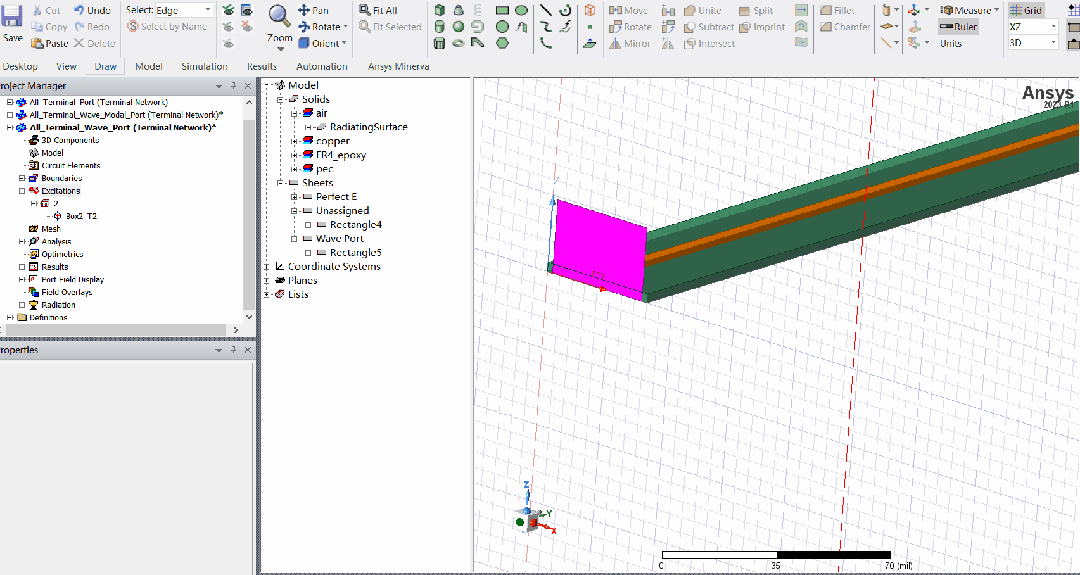Click the Pan view tool
This screenshot has height=575, width=1080.
tap(313, 10)
